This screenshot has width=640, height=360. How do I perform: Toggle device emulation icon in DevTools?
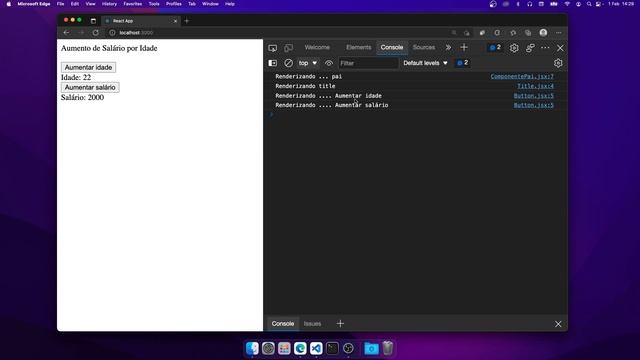[x=288, y=48]
